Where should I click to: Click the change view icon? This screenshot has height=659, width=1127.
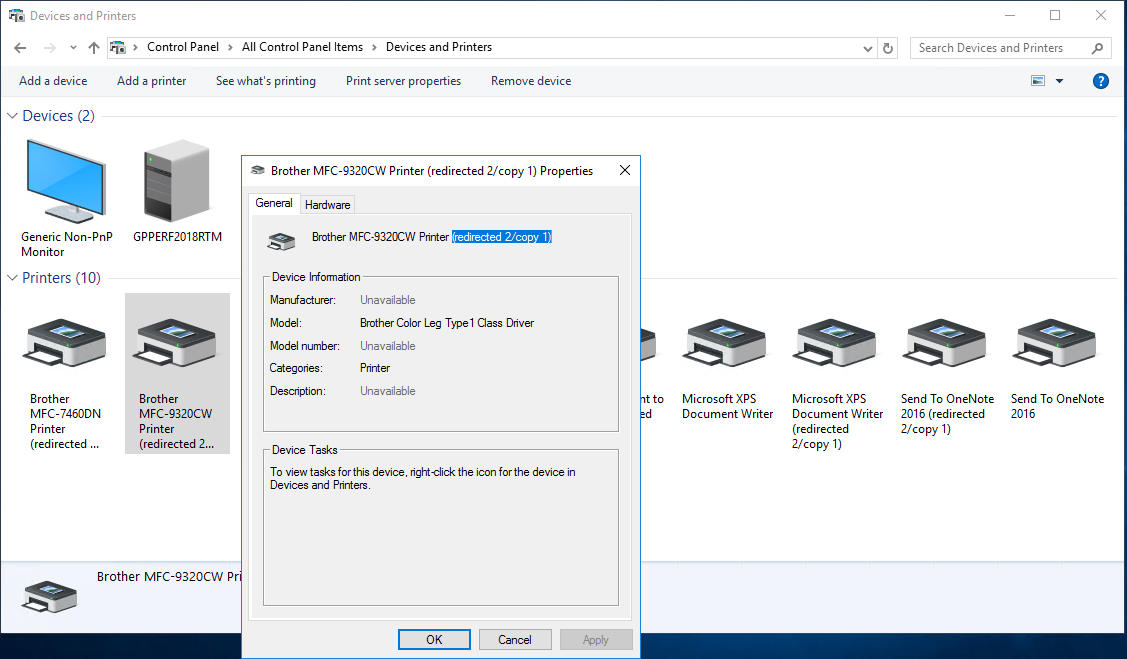(1038, 81)
